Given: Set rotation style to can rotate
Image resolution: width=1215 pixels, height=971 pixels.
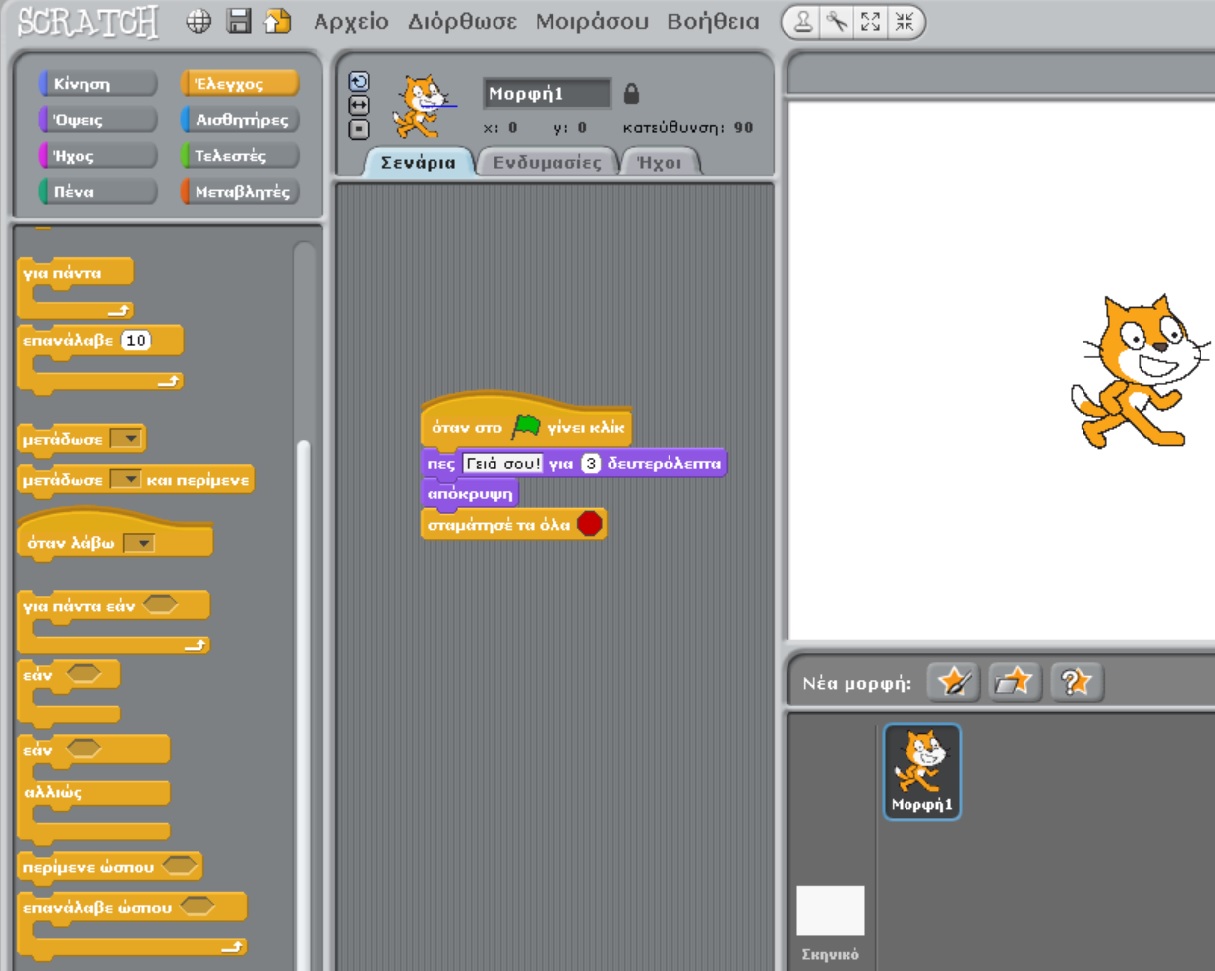Looking at the screenshot, I should (359, 82).
